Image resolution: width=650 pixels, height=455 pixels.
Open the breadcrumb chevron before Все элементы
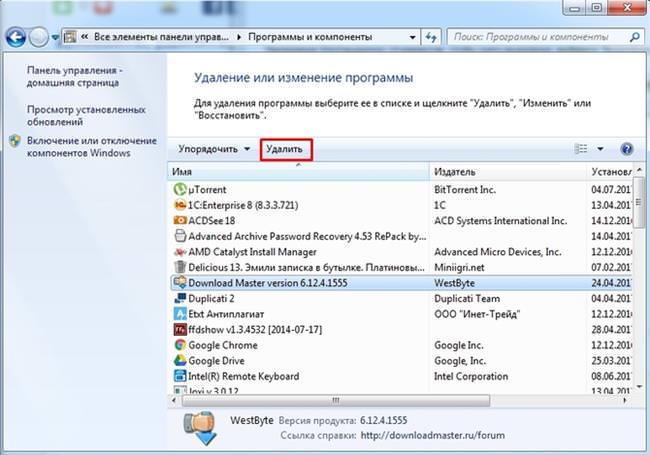click(x=85, y=37)
